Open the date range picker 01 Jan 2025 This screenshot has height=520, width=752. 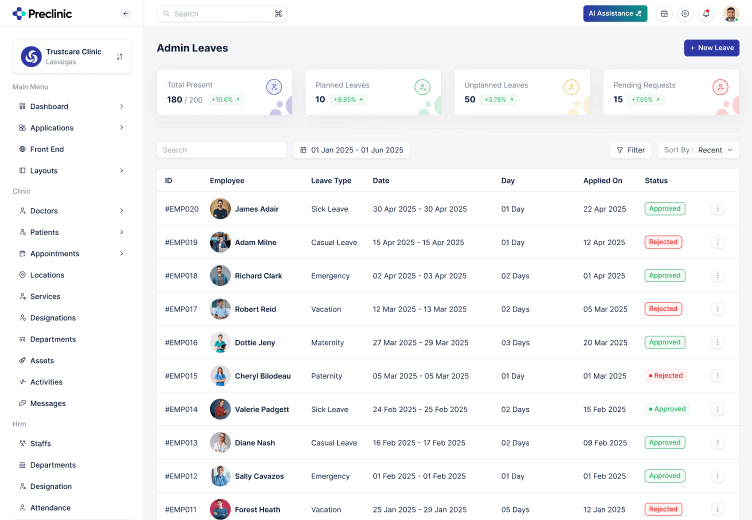pyautogui.click(x=352, y=150)
